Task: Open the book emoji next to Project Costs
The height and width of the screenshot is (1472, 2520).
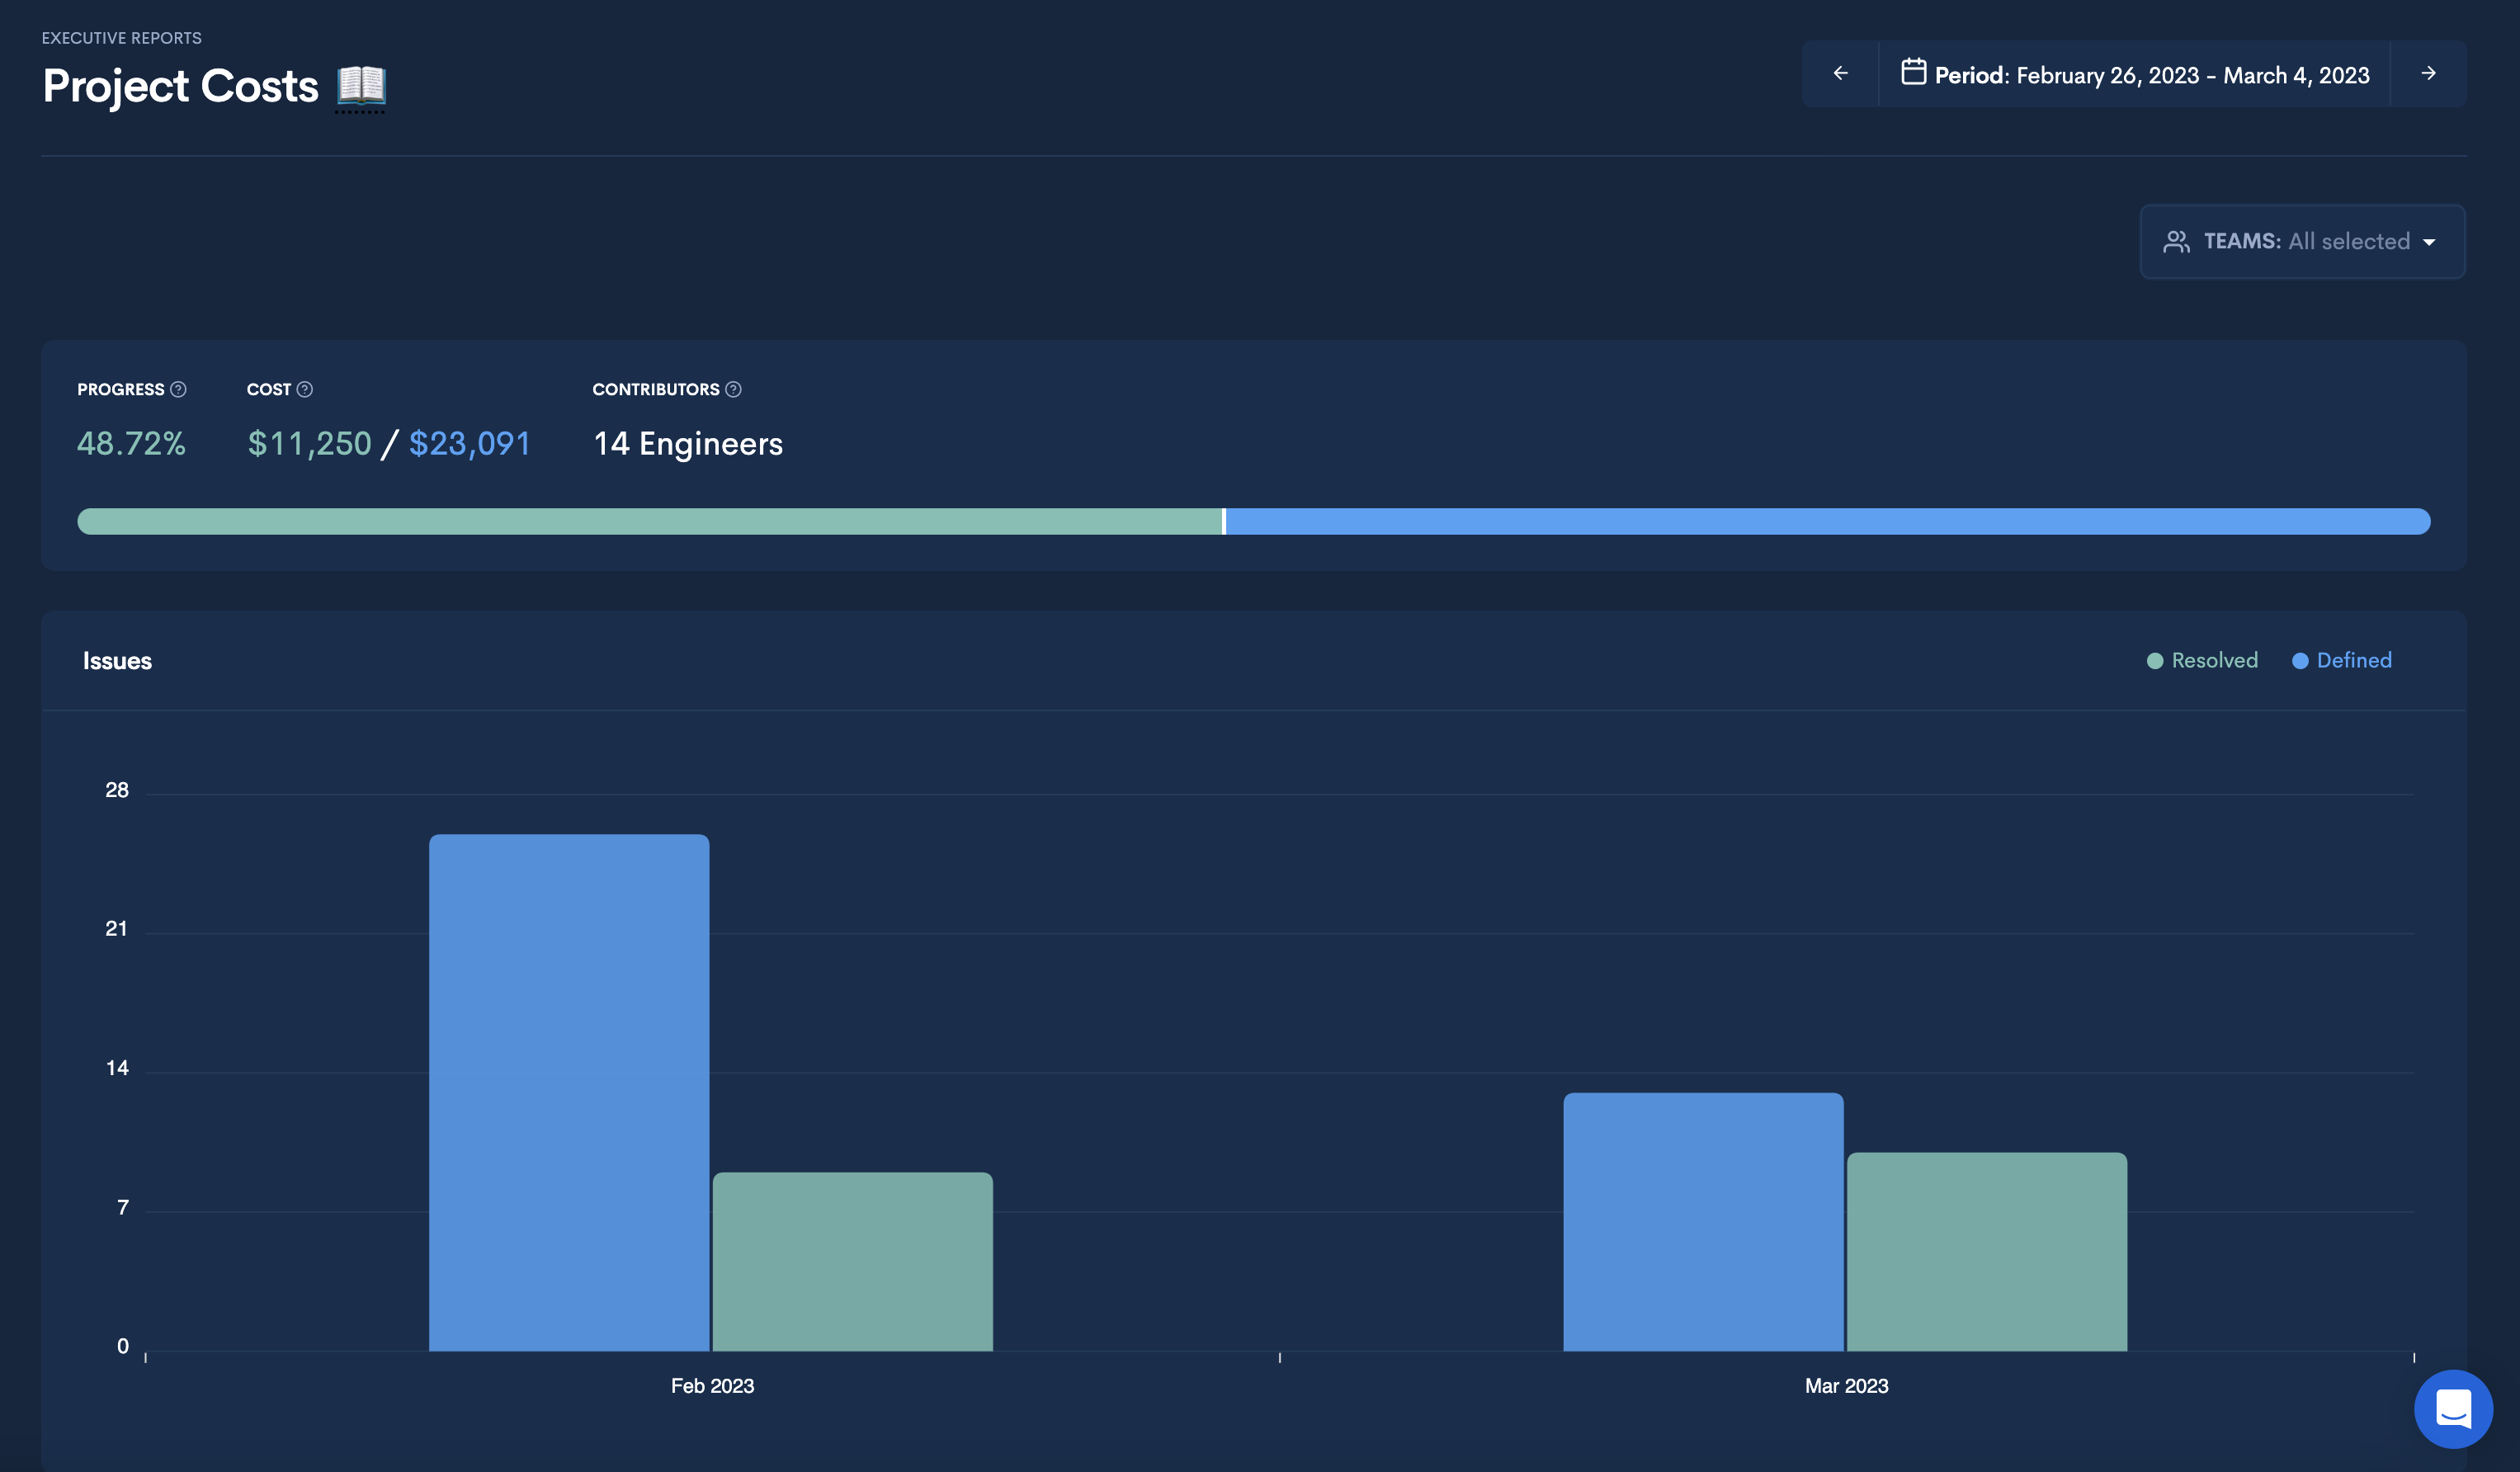Action: (x=361, y=86)
